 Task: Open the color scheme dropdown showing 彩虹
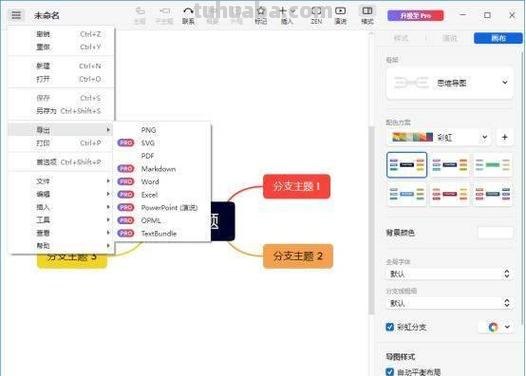coord(439,137)
